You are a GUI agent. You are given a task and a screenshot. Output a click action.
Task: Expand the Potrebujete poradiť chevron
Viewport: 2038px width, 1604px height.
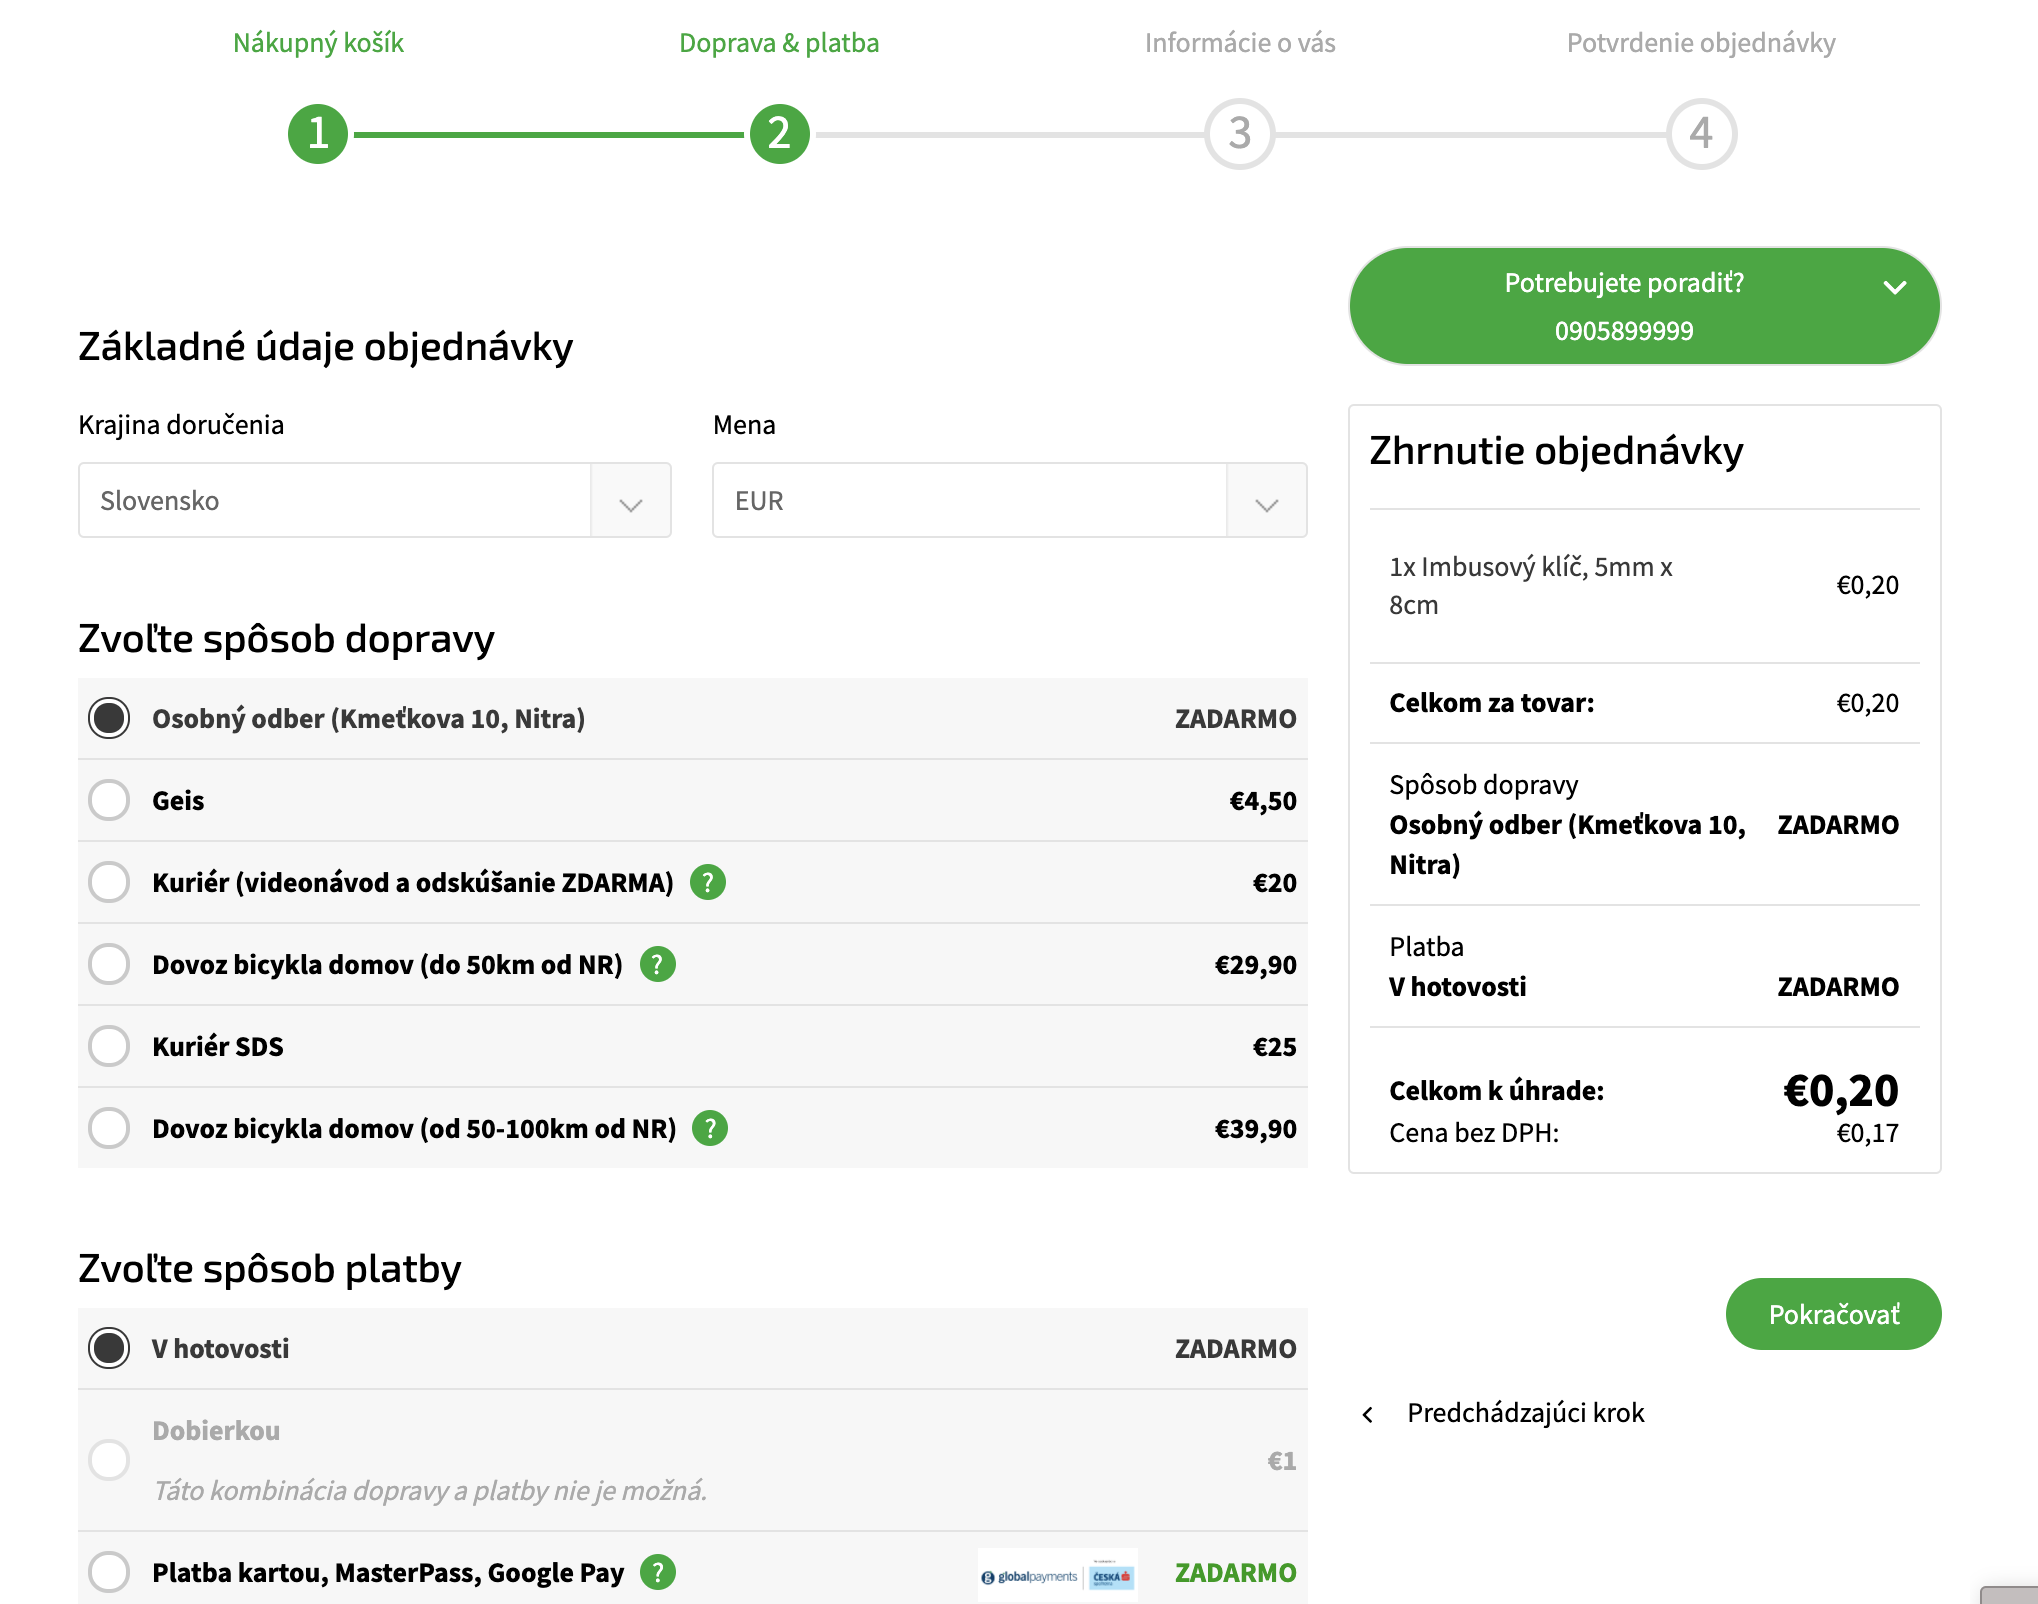pyautogui.click(x=1894, y=288)
